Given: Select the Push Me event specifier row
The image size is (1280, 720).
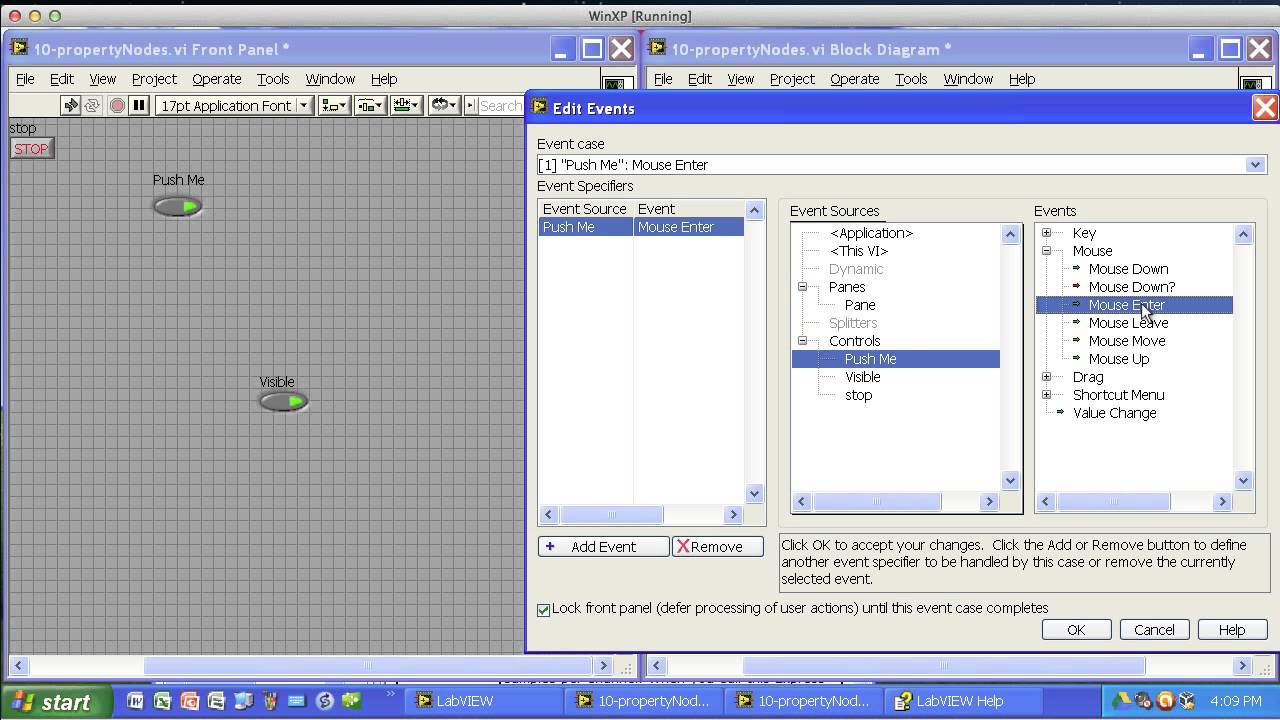Looking at the screenshot, I should click(x=641, y=227).
